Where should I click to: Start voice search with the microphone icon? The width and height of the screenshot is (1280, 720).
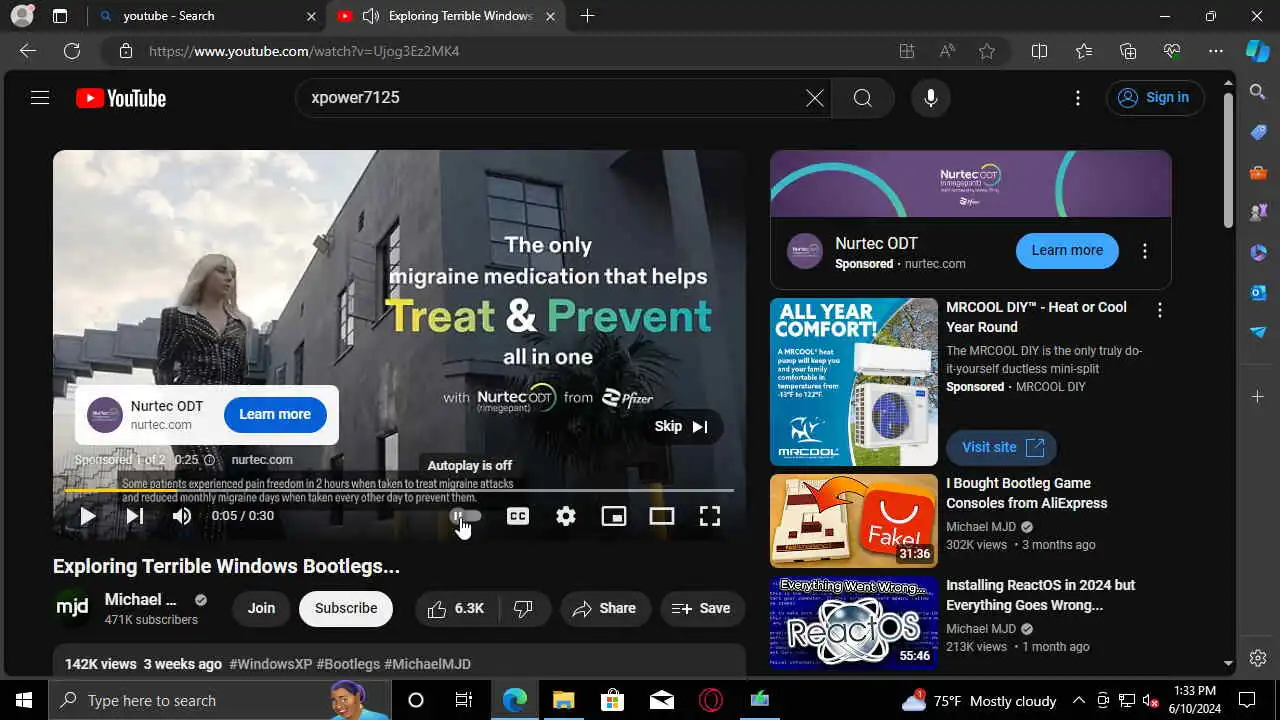(x=931, y=98)
